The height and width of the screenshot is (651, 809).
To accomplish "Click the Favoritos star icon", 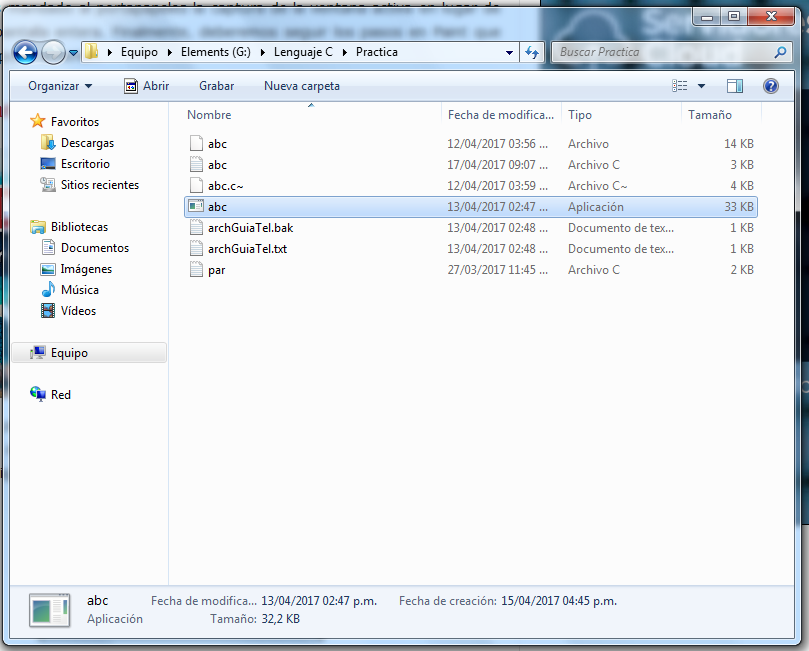I will 38,121.
